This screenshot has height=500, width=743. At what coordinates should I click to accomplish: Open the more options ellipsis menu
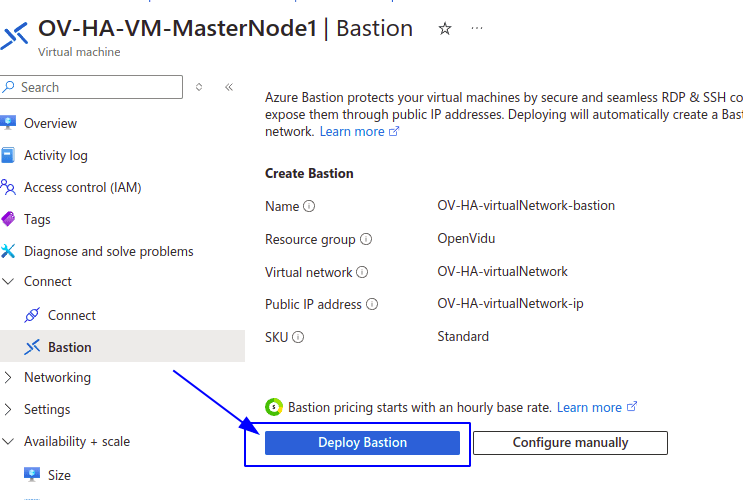(477, 28)
